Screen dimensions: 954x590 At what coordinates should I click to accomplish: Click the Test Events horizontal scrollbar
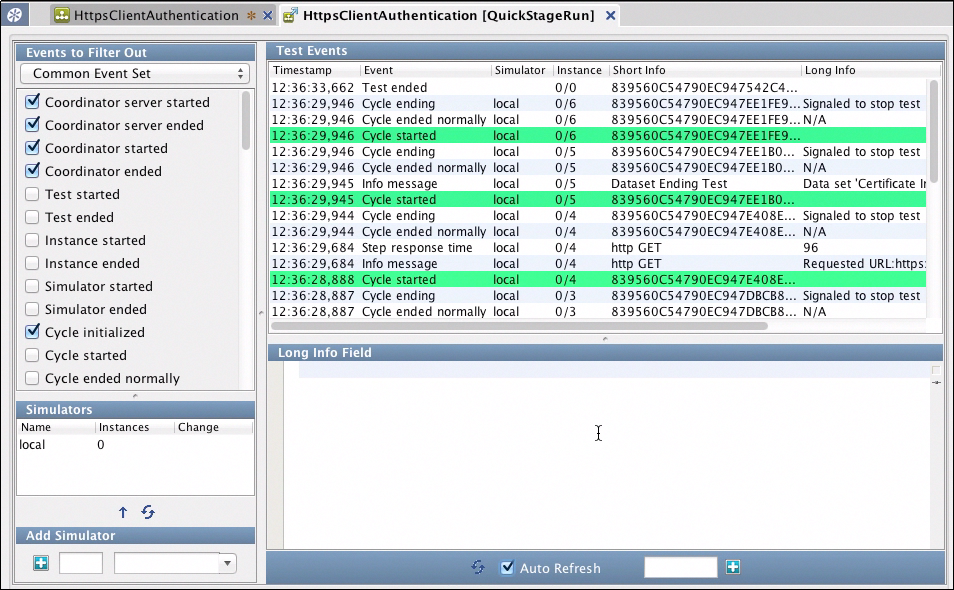518,325
